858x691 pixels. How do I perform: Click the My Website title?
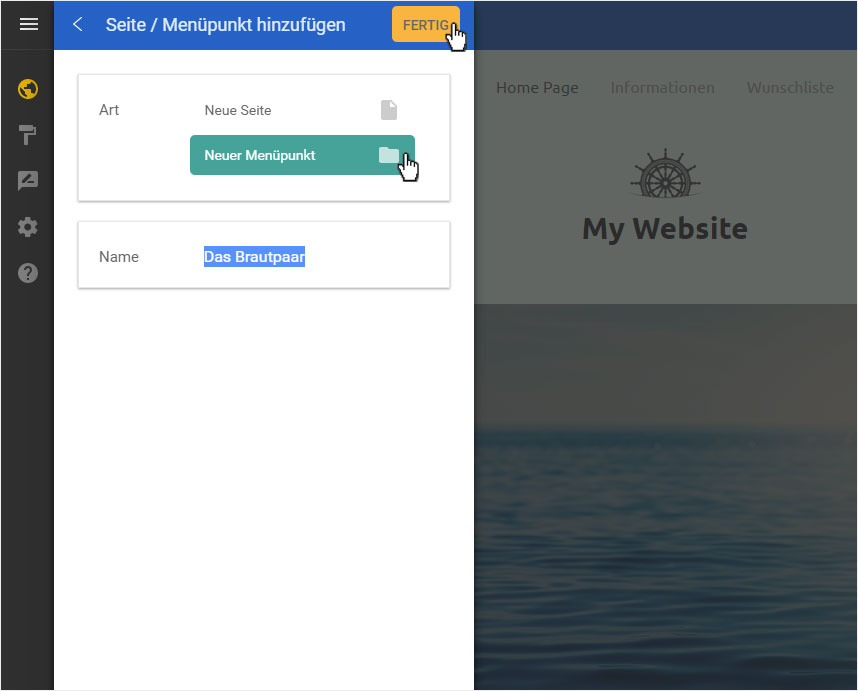pos(665,229)
